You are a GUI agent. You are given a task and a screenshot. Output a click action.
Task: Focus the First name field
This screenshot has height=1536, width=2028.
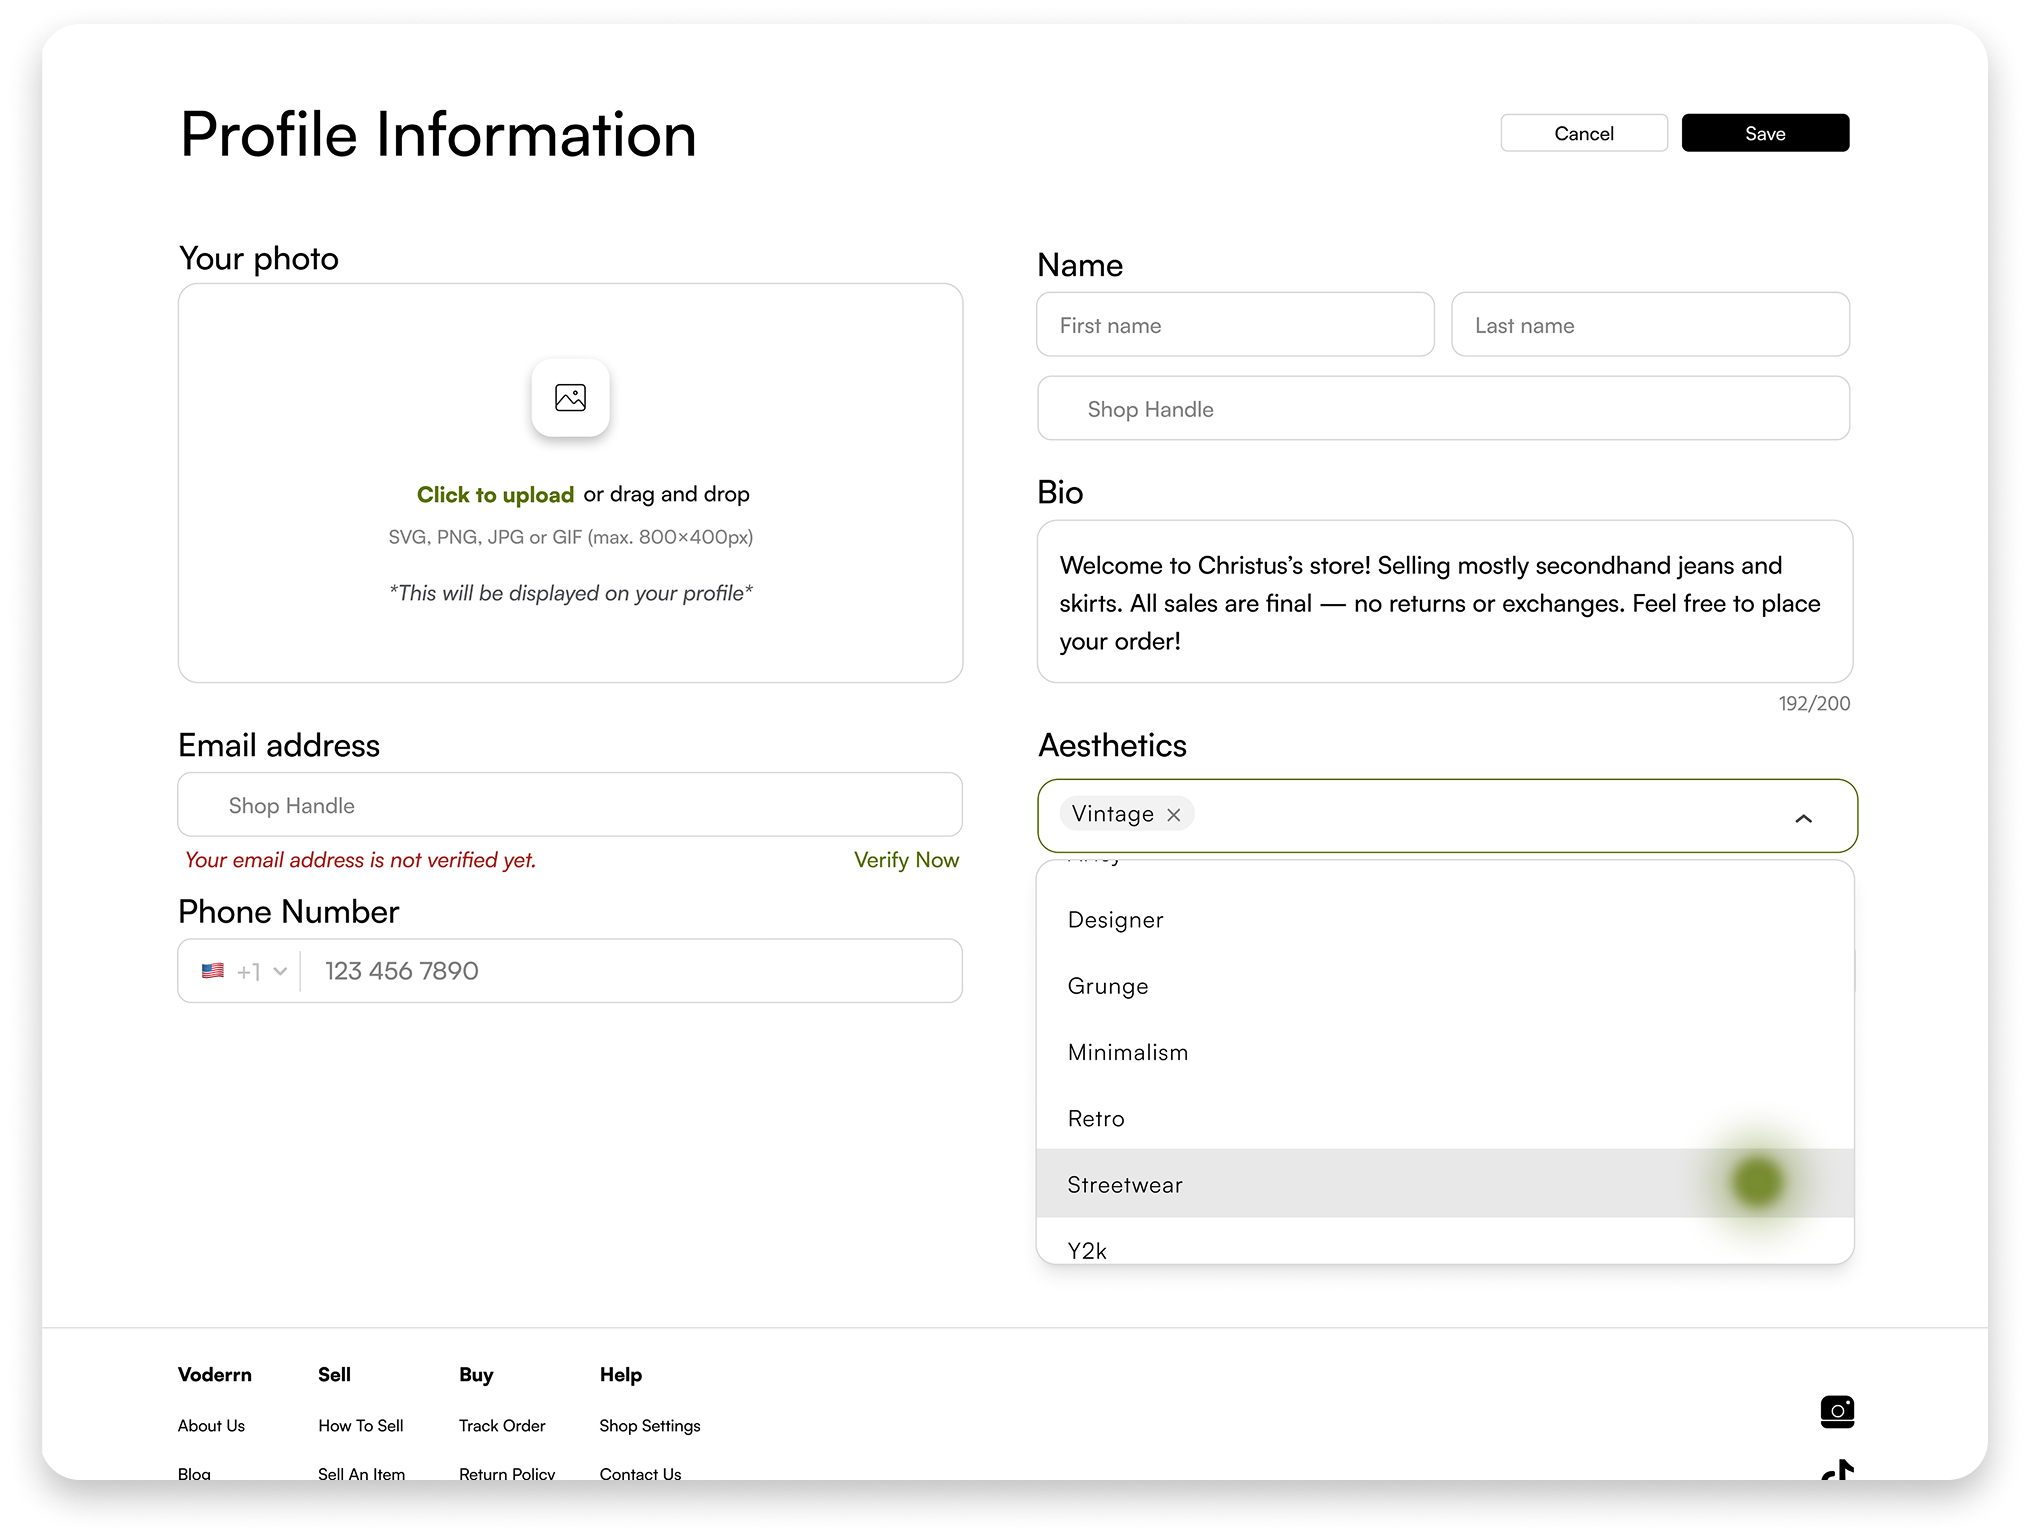(x=1235, y=325)
